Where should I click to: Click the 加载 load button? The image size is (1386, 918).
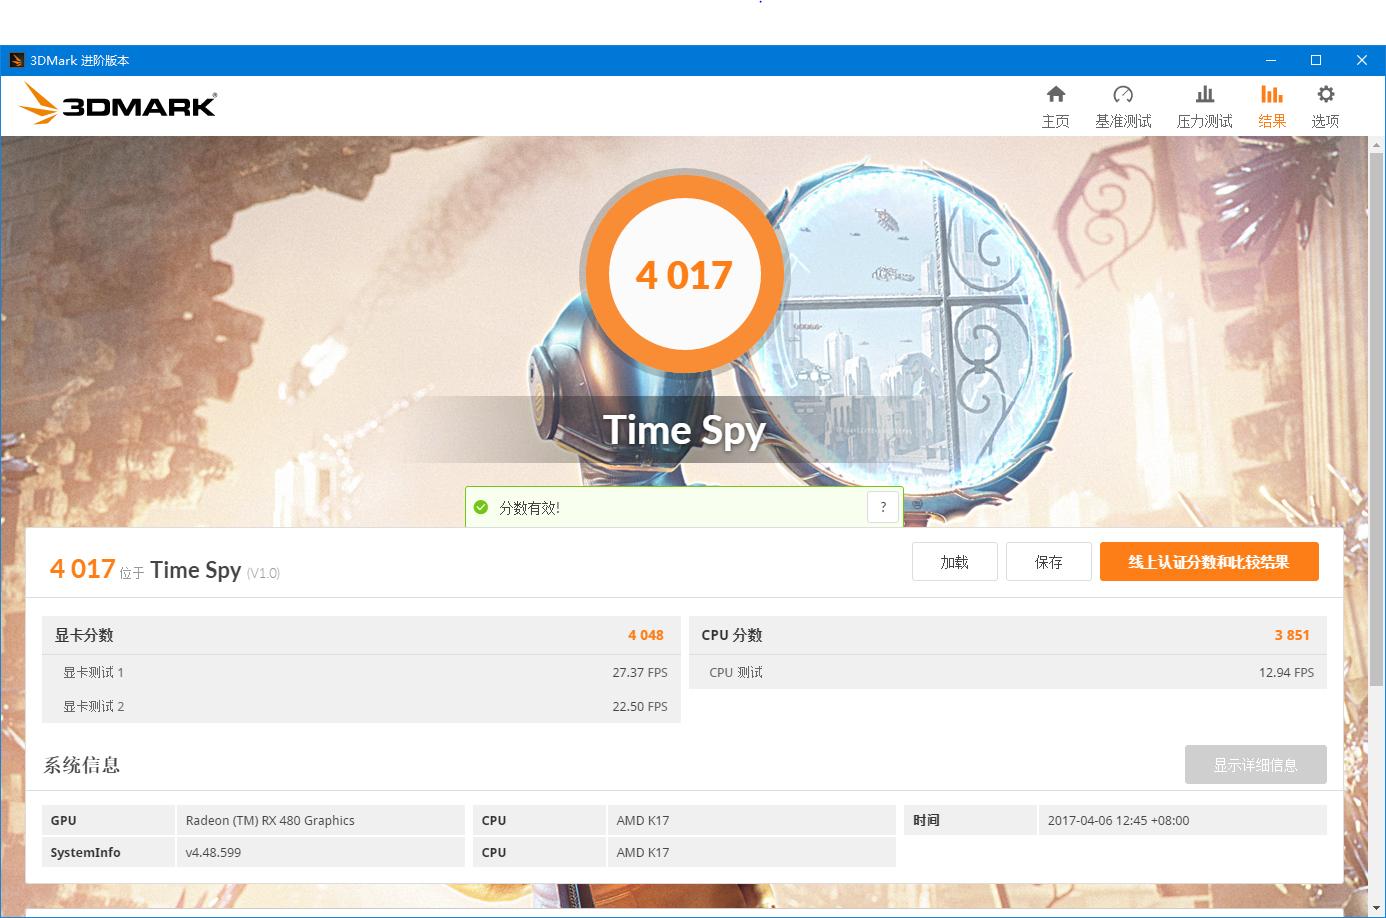(x=954, y=561)
